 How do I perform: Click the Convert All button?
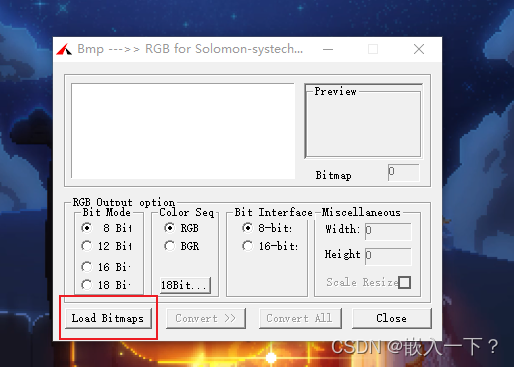[x=300, y=318]
